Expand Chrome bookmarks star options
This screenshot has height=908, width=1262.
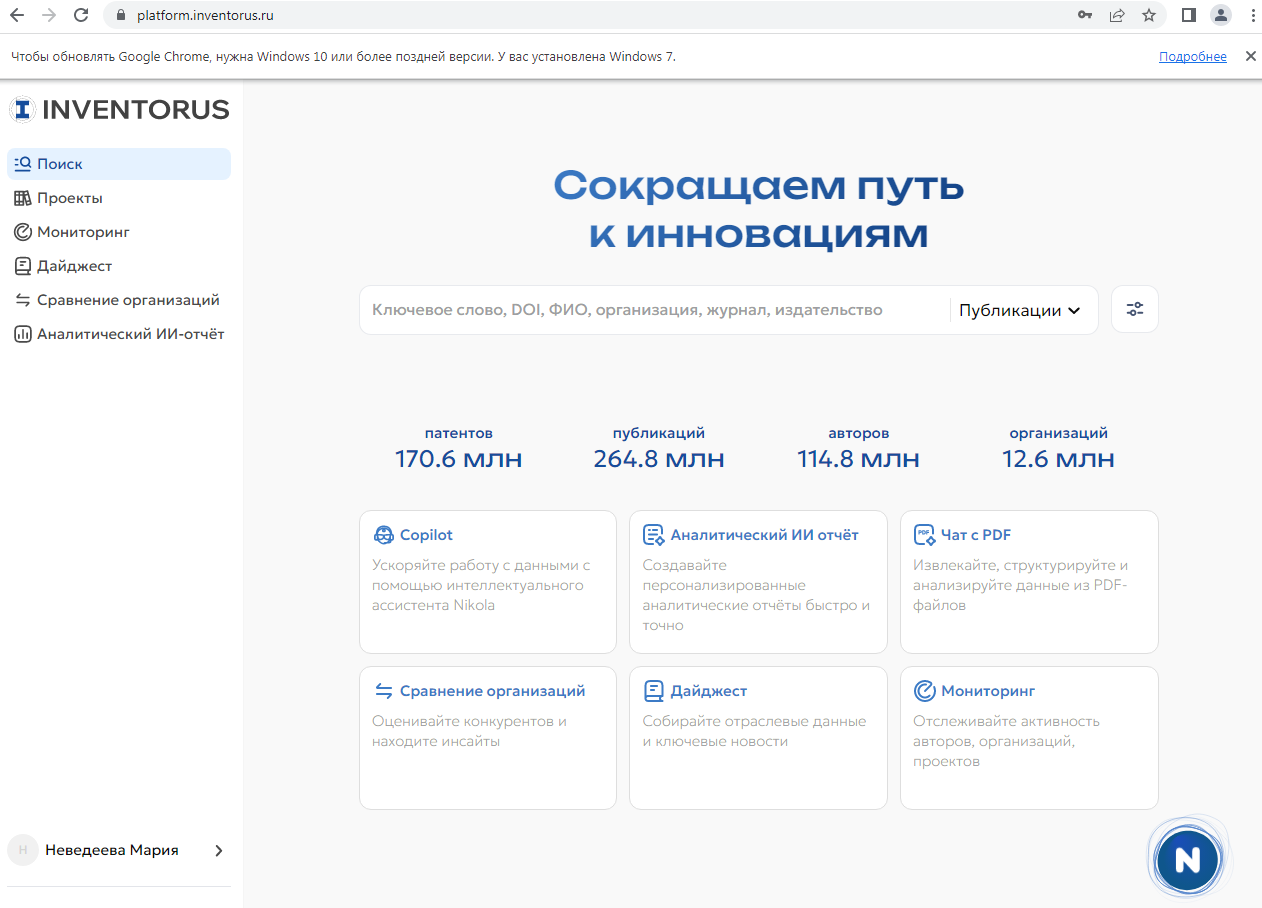pyautogui.click(x=1149, y=15)
